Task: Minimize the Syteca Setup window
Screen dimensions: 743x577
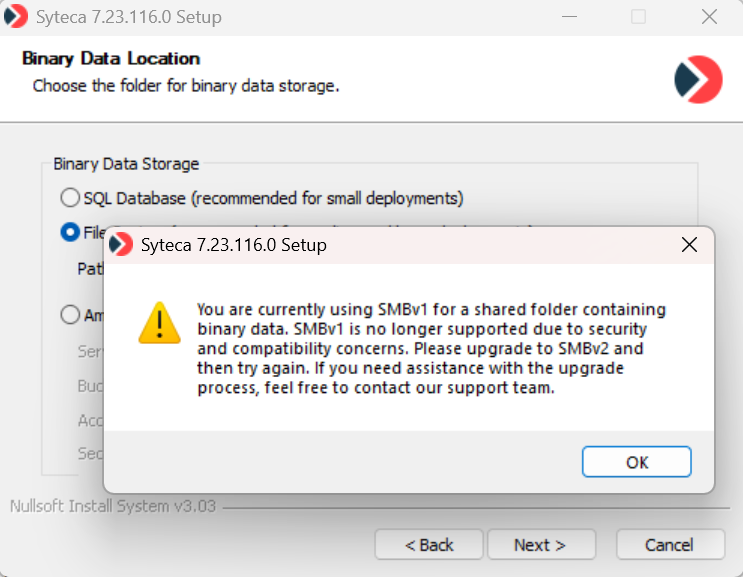Action: pos(569,17)
